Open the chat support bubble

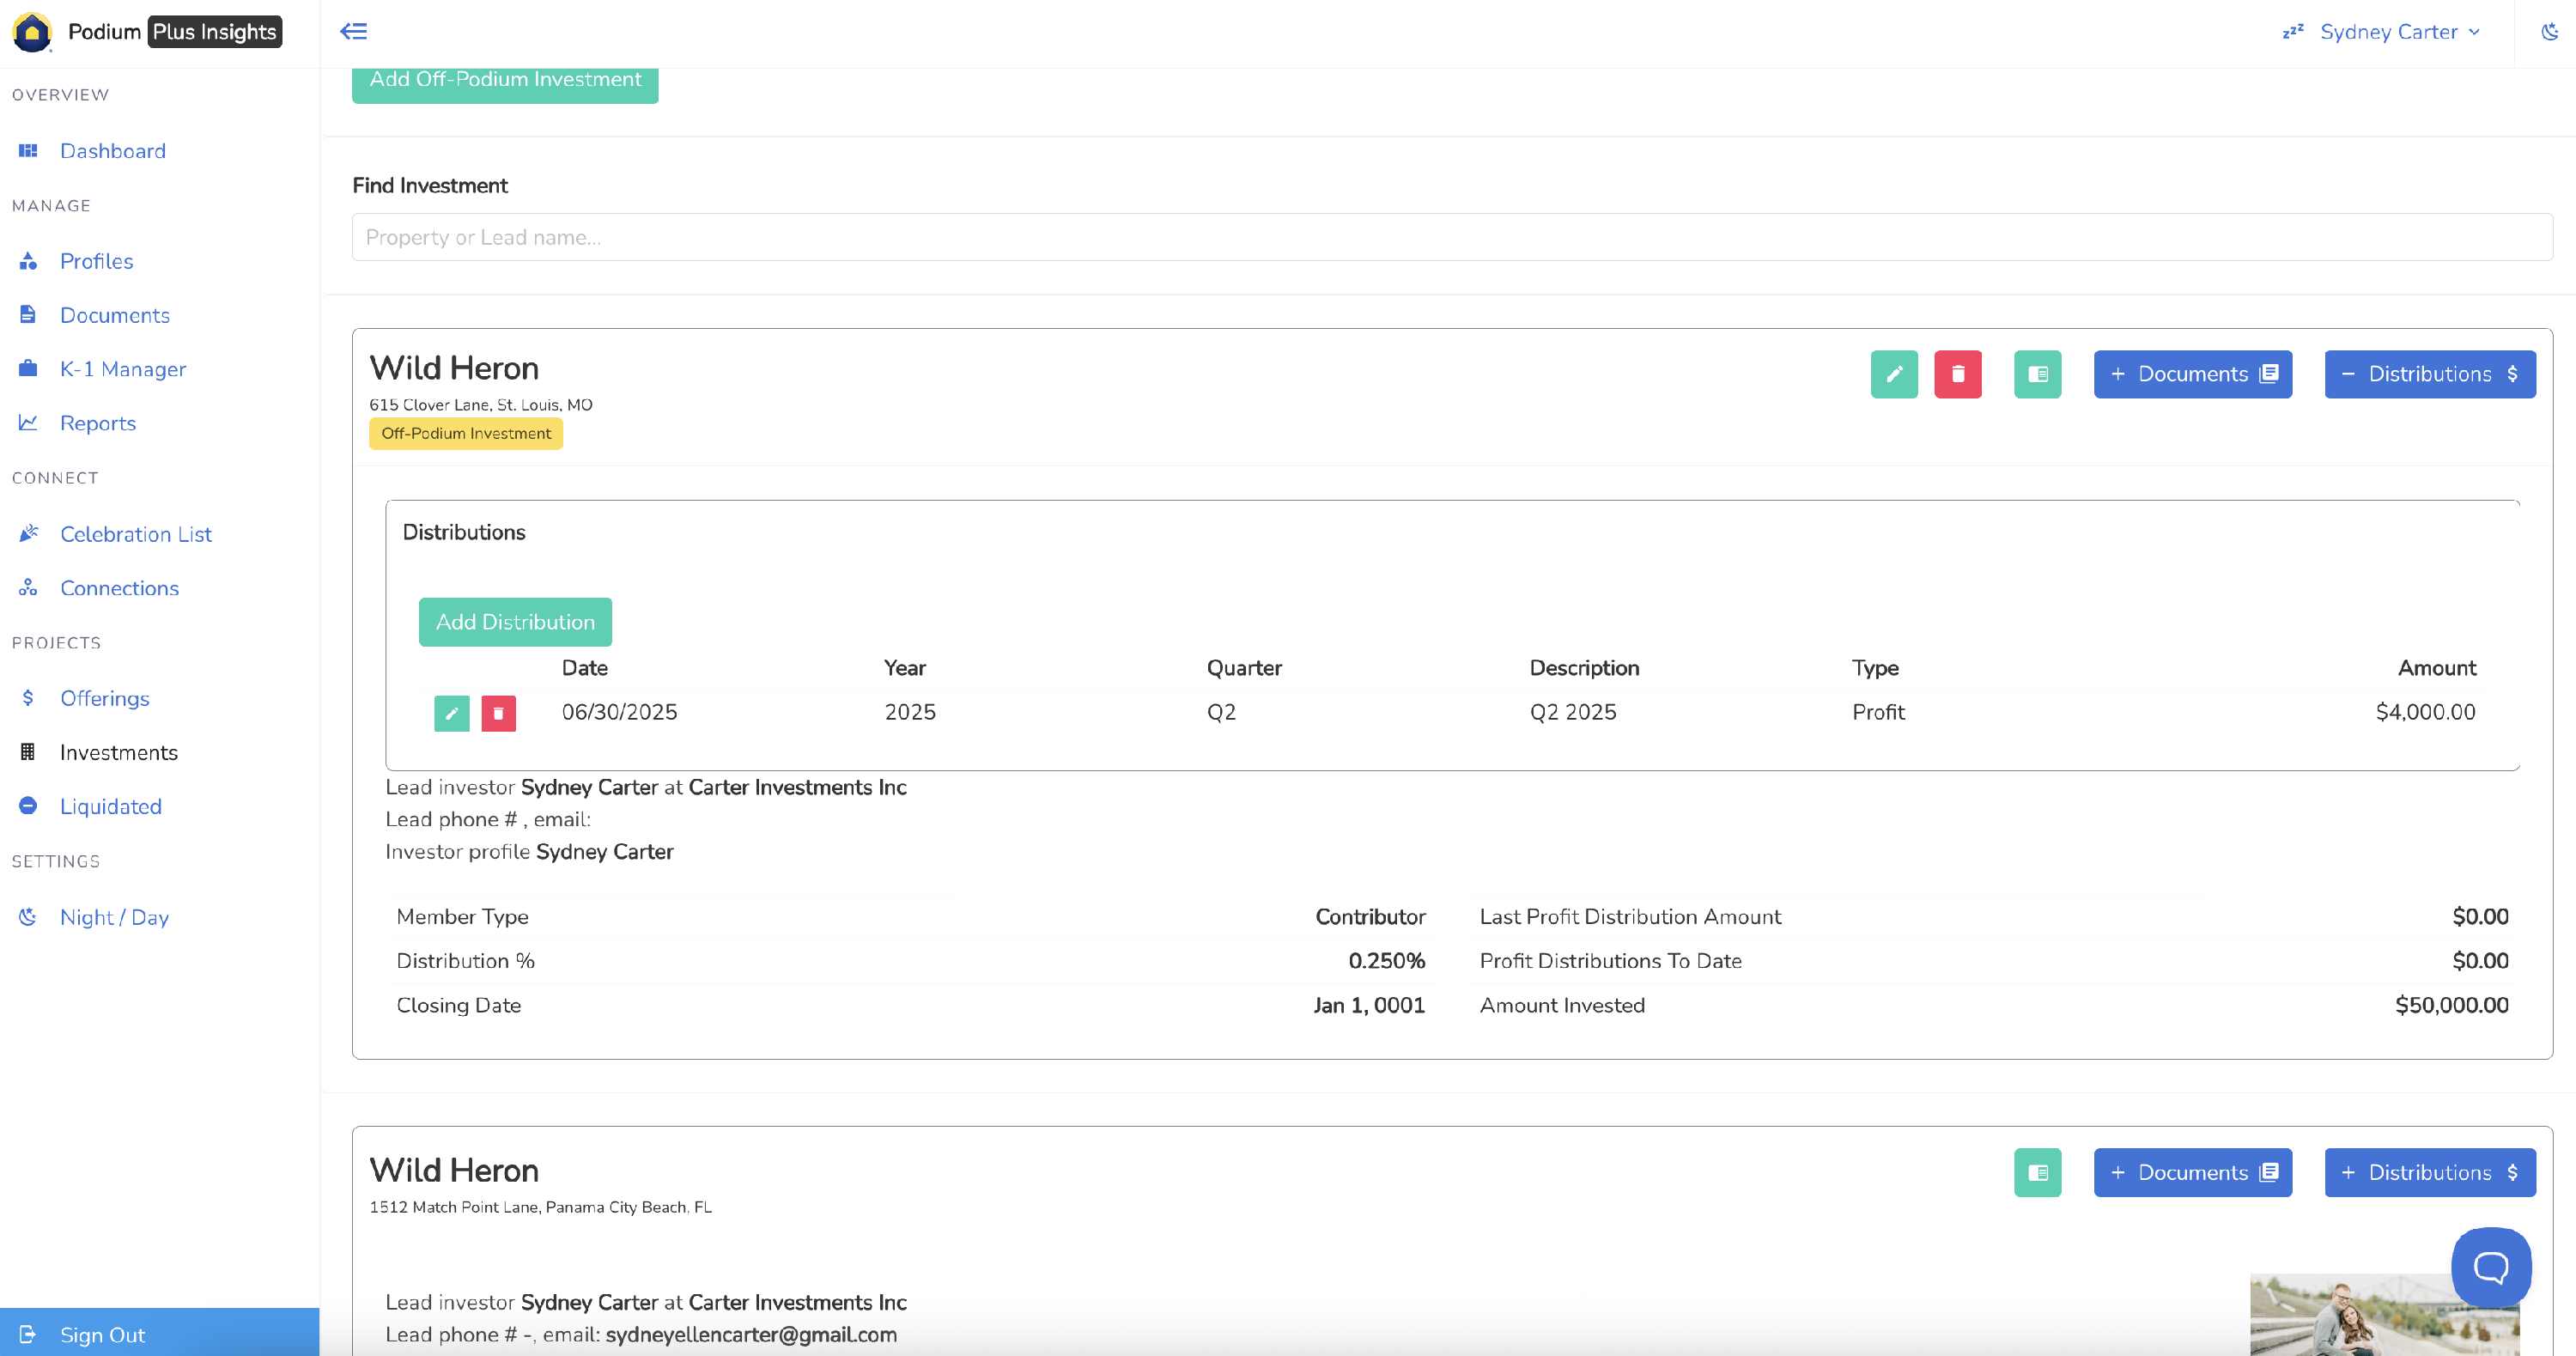pos(2490,1267)
